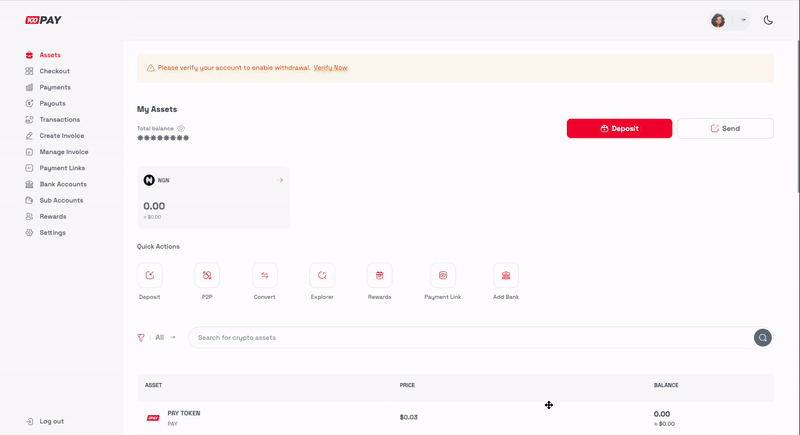Image resolution: width=800 pixels, height=435 pixels.
Task: Open Explorer quick action icon
Action: click(x=322, y=275)
